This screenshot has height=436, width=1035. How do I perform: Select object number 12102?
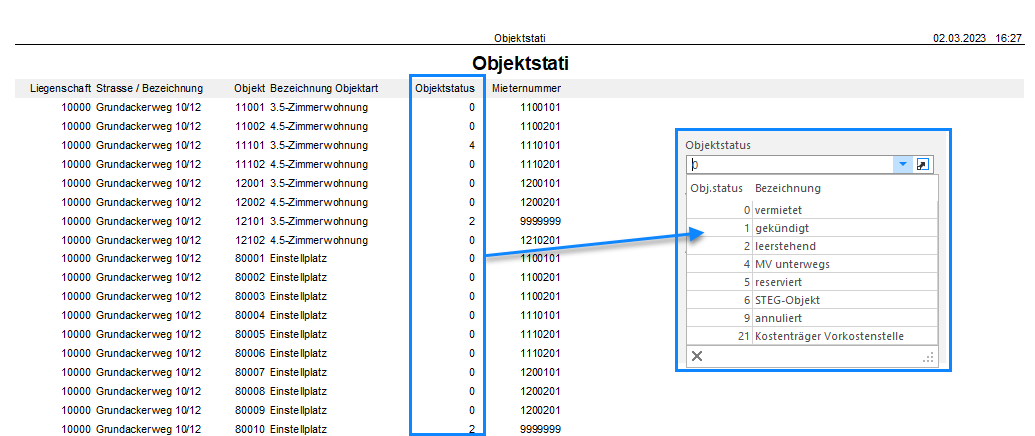(250, 240)
